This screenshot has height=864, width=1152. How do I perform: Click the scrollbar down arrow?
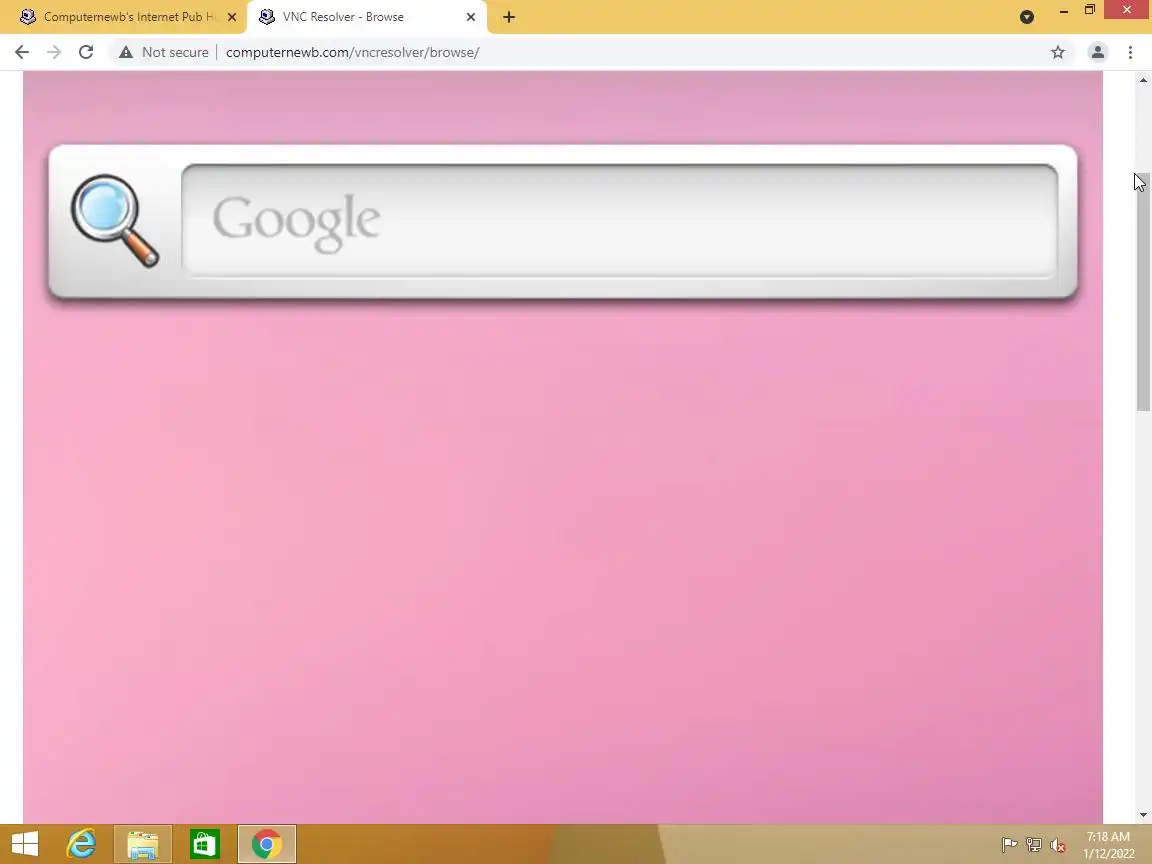(1143, 815)
